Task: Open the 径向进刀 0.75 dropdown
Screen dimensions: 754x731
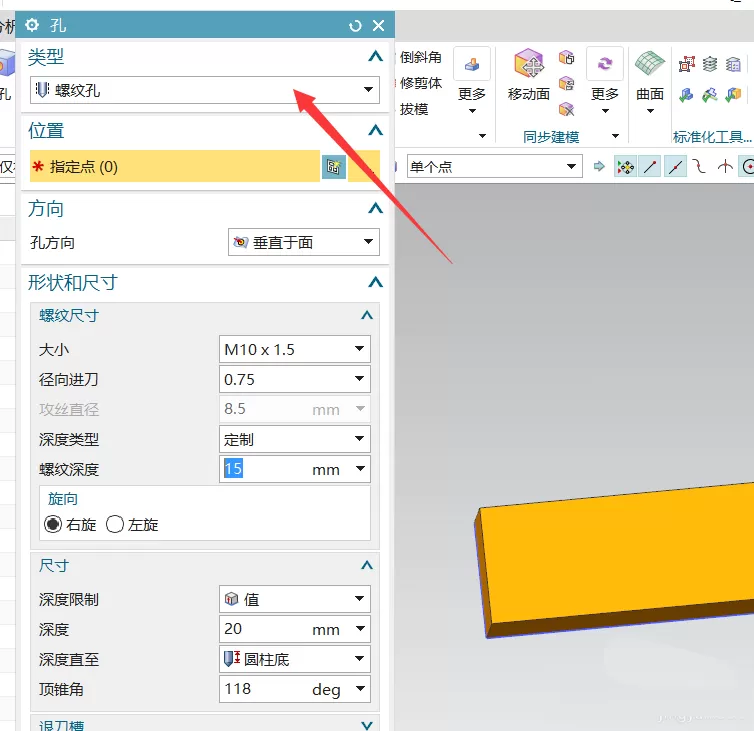Action: (x=295, y=379)
